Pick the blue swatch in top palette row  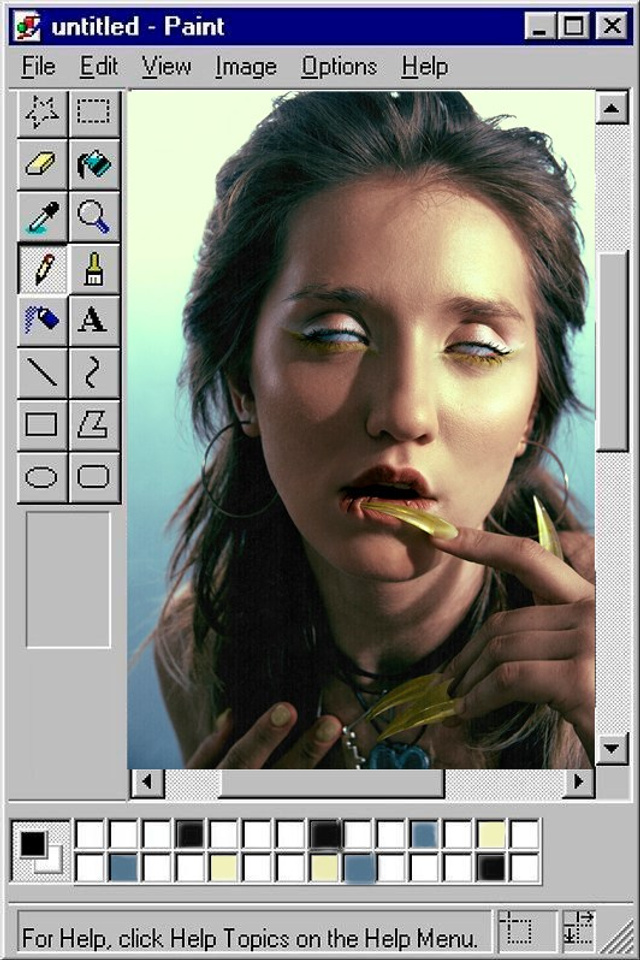(424, 834)
